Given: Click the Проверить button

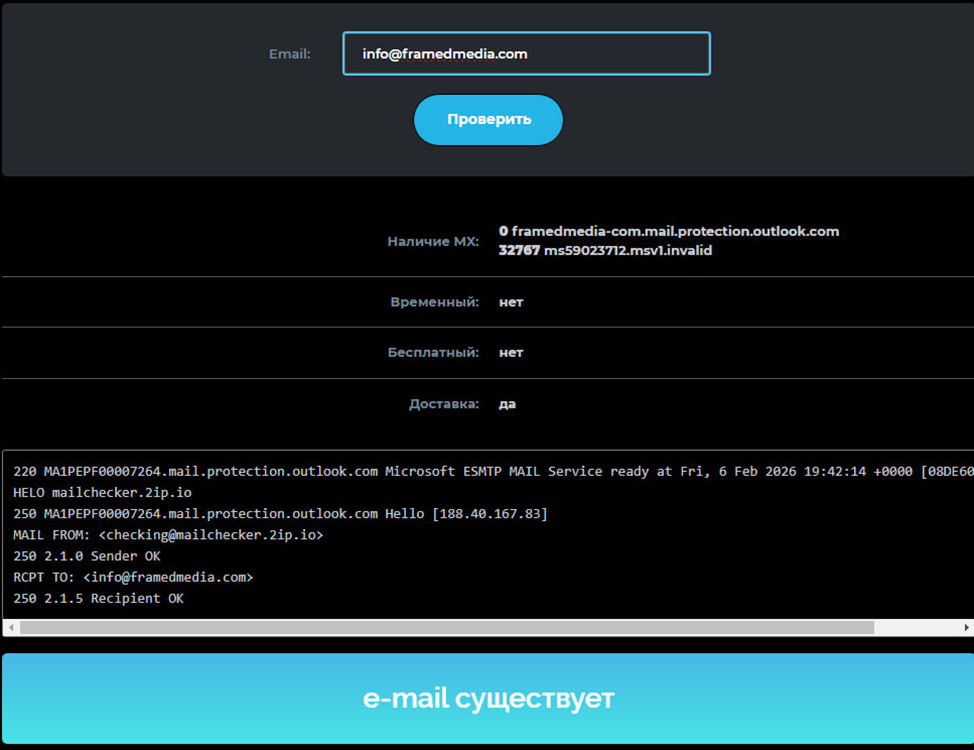Looking at the screenshot, I should coord(488,119).
